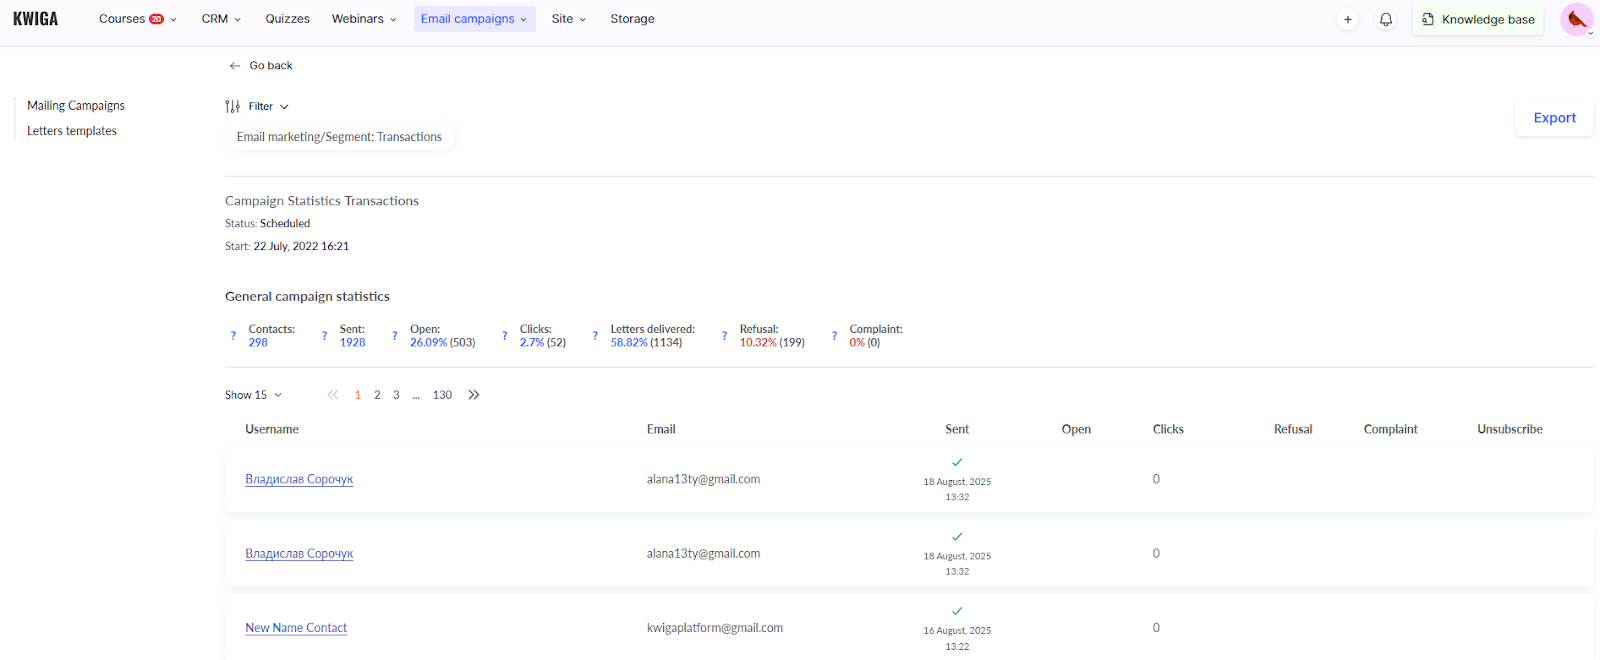Image resolution: width=1600 pixels, height=660 pixels.
Task: Open the Courses menu
Action: point(137,19)
